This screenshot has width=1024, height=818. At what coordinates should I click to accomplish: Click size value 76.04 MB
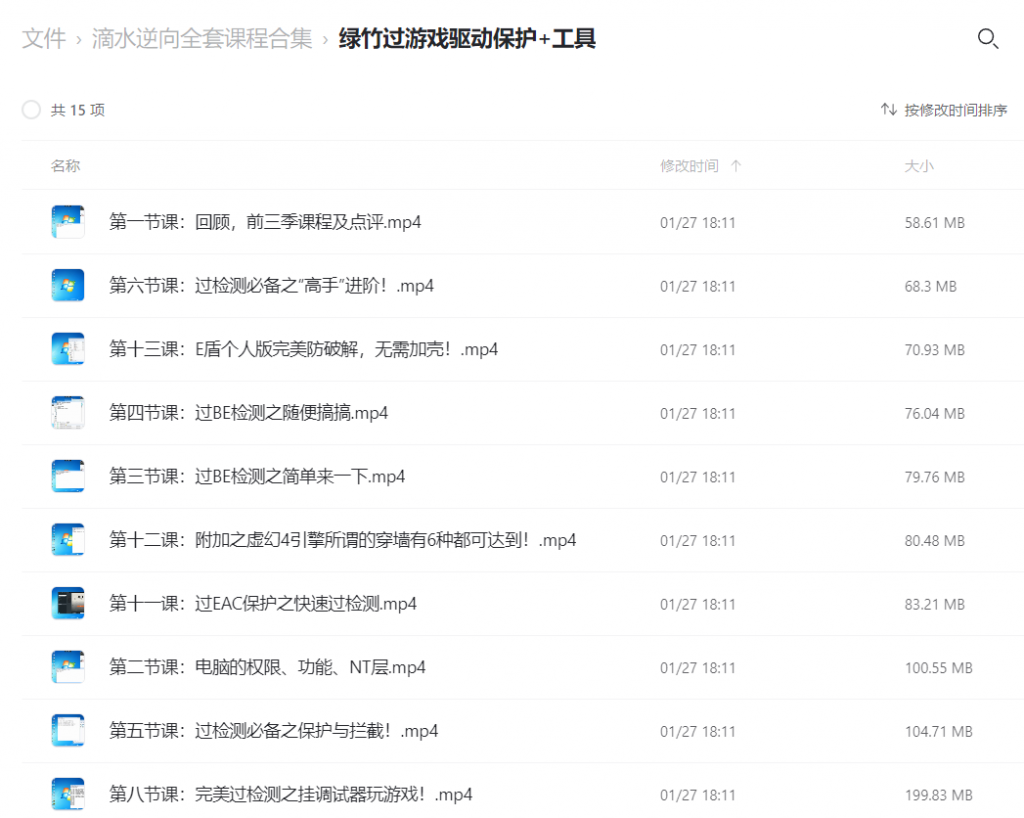[935, 413]
